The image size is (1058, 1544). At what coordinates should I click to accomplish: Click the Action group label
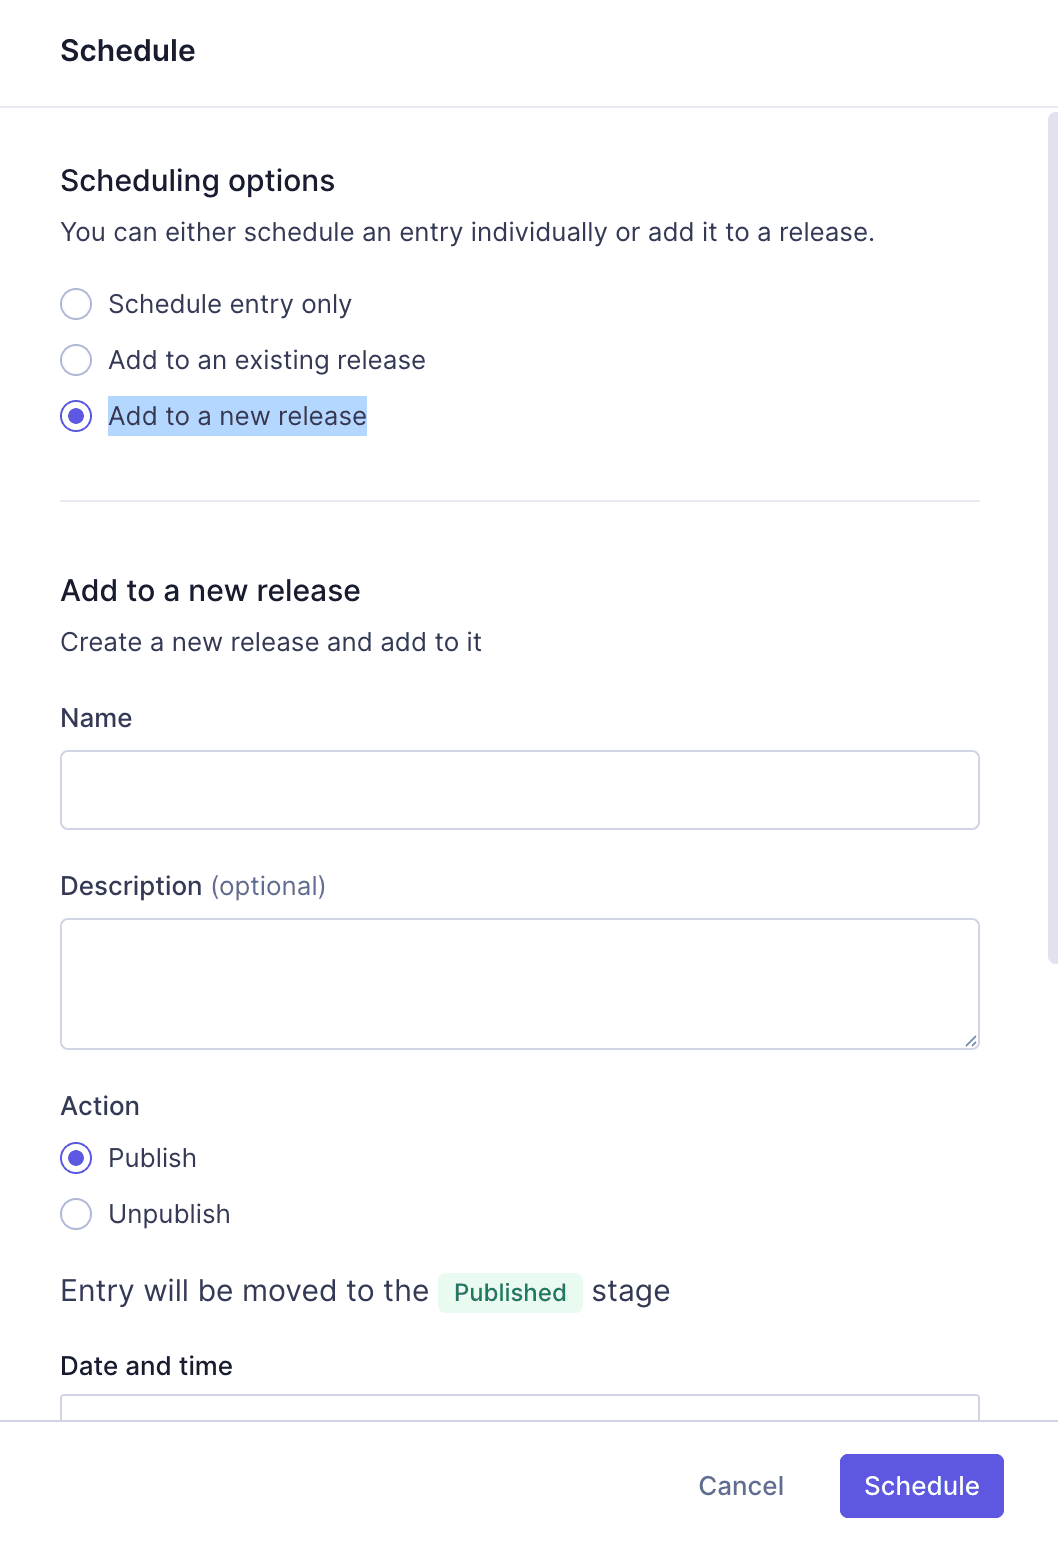[100, 1106]
